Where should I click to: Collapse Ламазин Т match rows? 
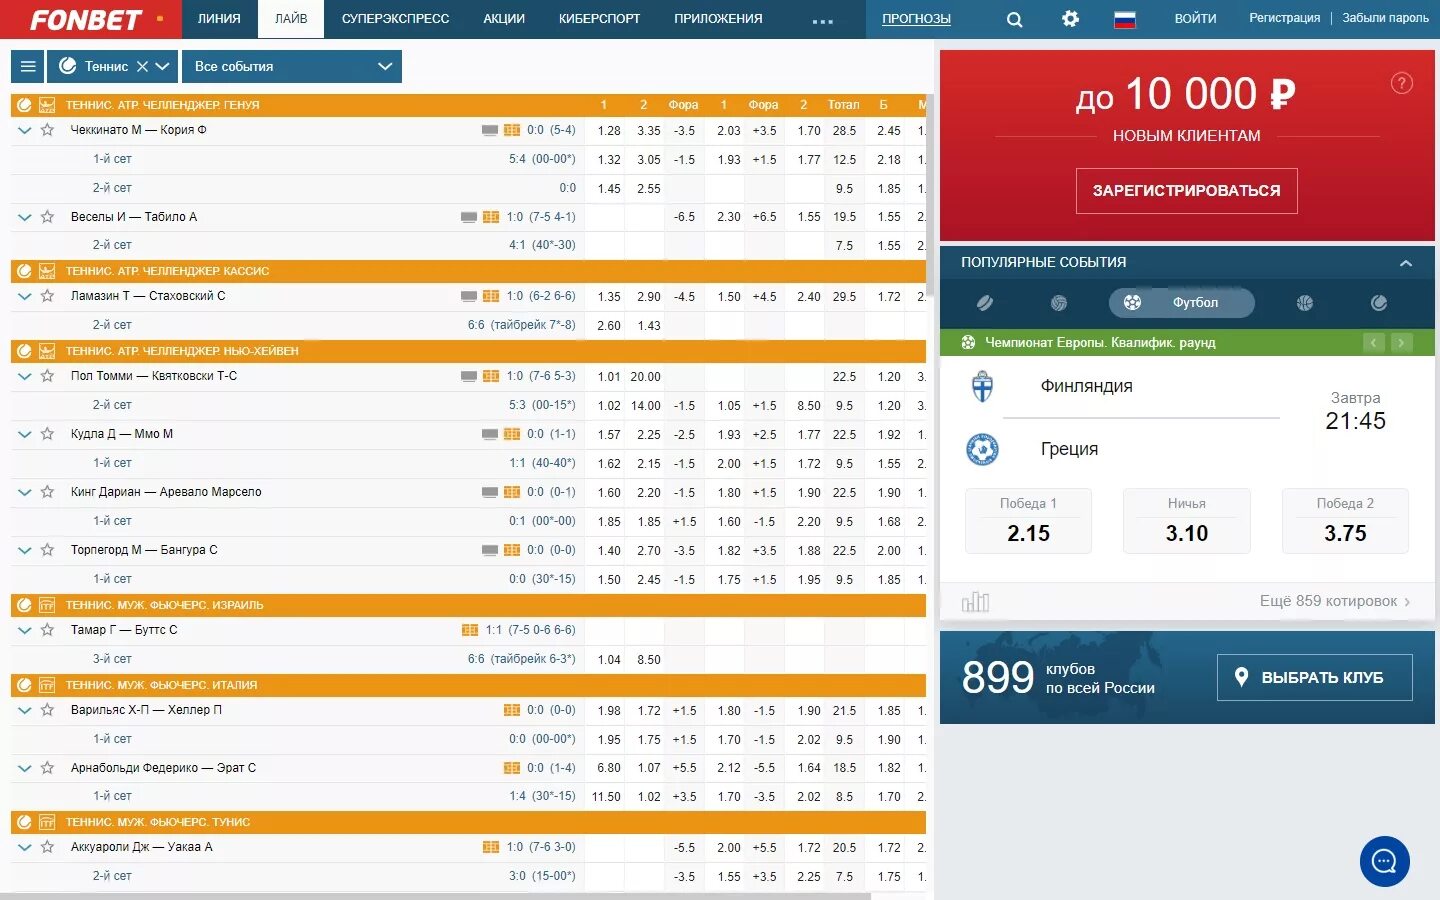pyautogui.click(x=25, y=296)
